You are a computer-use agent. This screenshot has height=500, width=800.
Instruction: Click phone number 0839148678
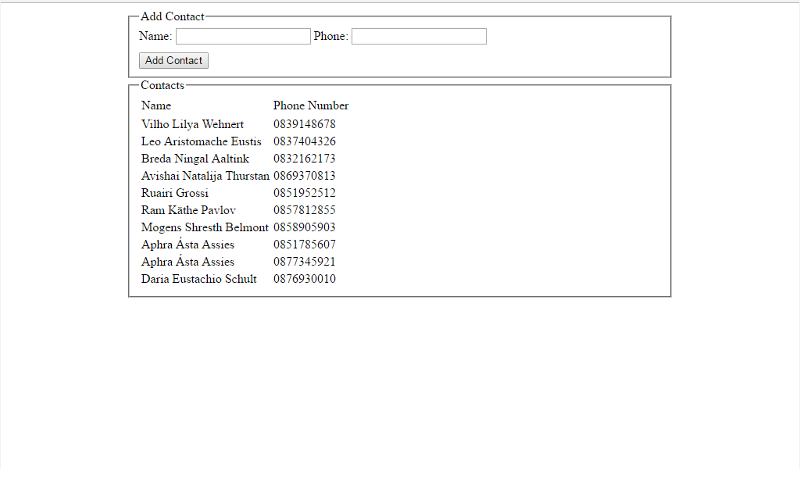pyautogui.click(x=304, y=124)
